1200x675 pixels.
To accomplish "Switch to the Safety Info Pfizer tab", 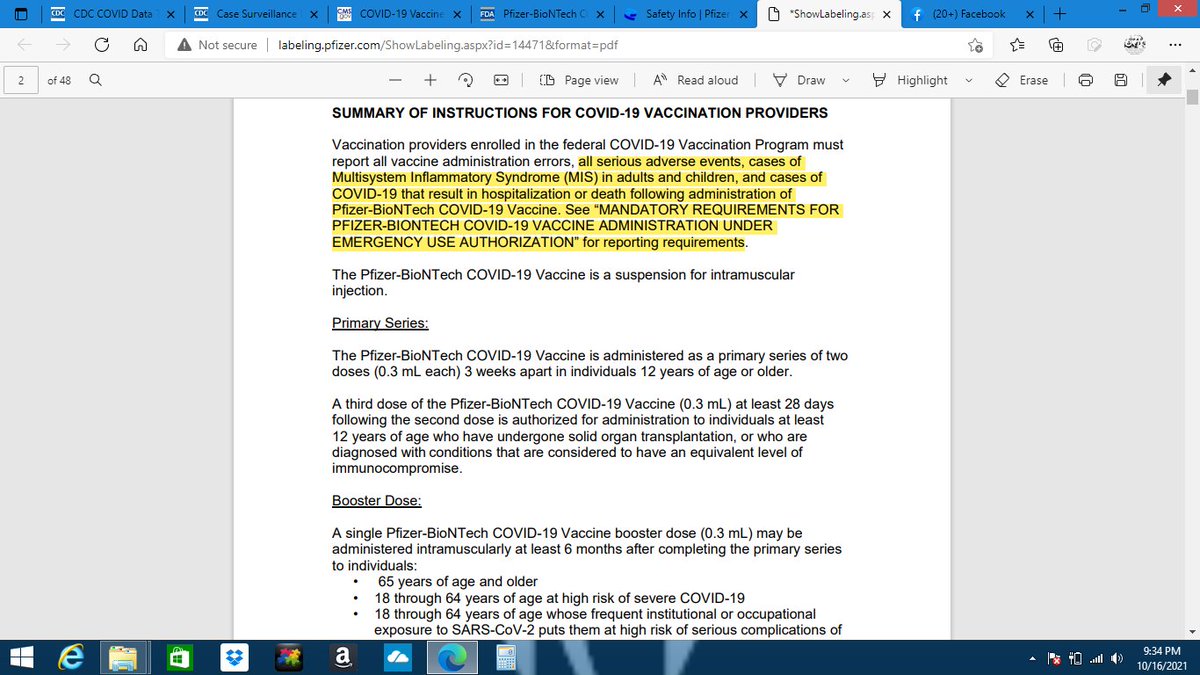I will (x=685, y=14).
